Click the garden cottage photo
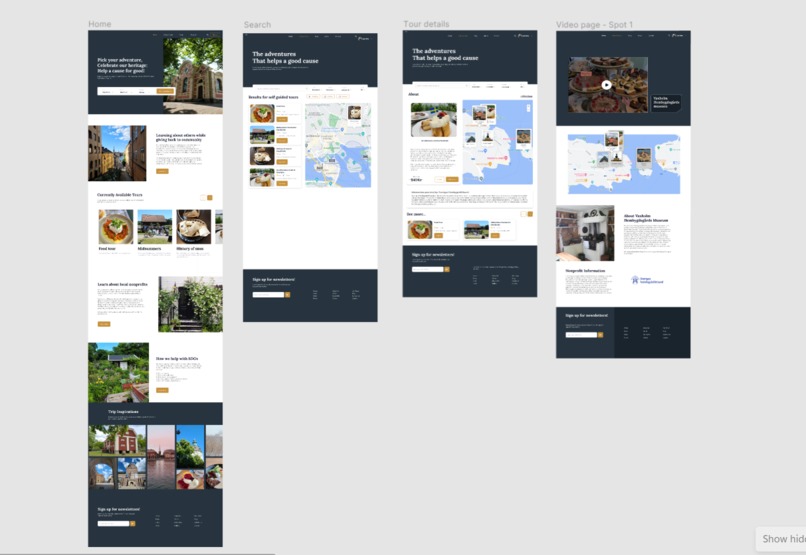The height and width of the screenshot is (555, 806). [119, 373]
